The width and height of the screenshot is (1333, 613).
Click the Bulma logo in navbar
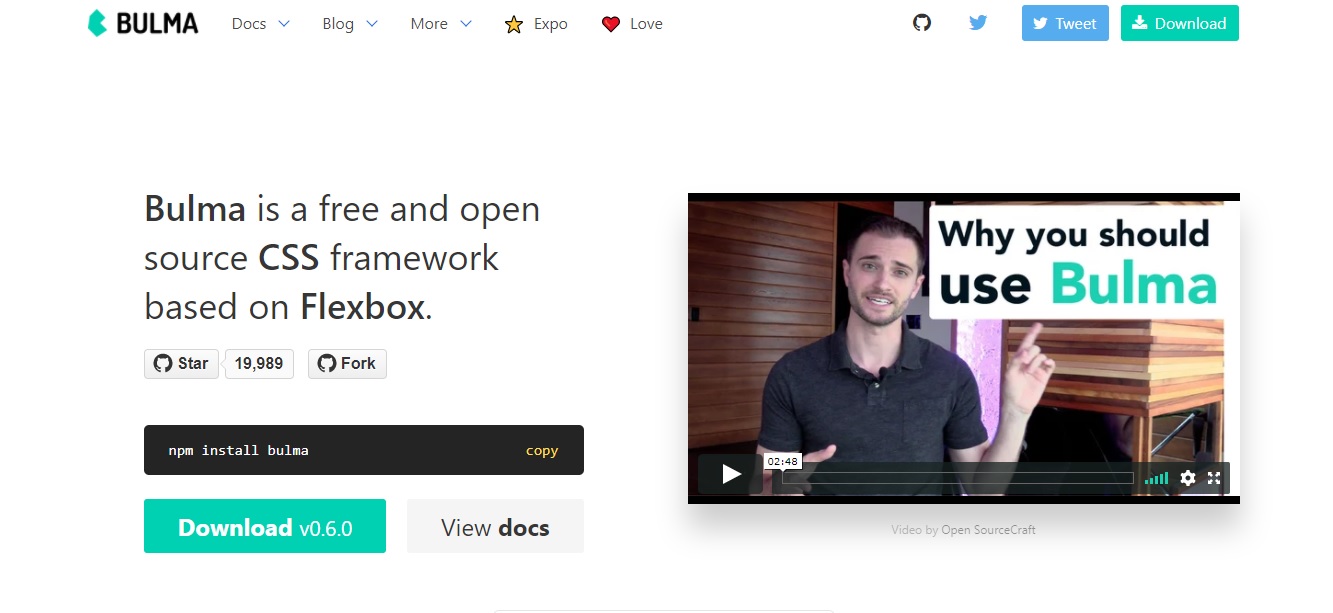coord(143,23)
